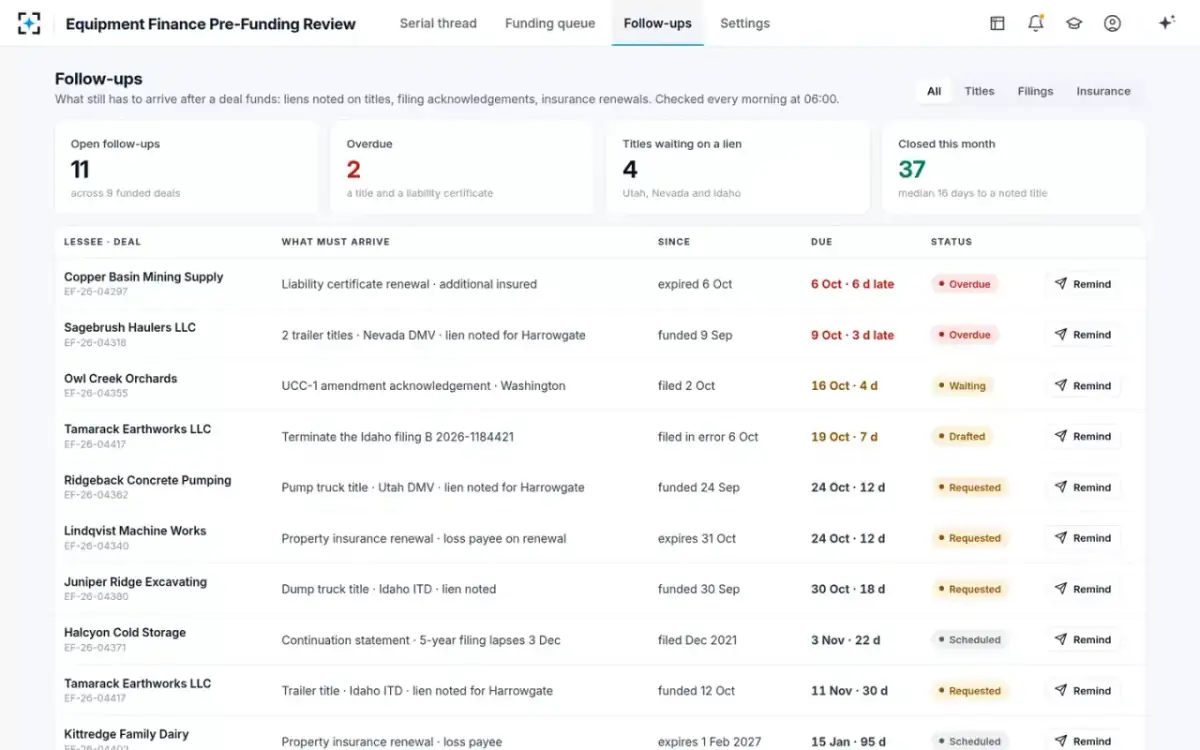
Task: Switch to Serial thread tab
Action: 438,23
